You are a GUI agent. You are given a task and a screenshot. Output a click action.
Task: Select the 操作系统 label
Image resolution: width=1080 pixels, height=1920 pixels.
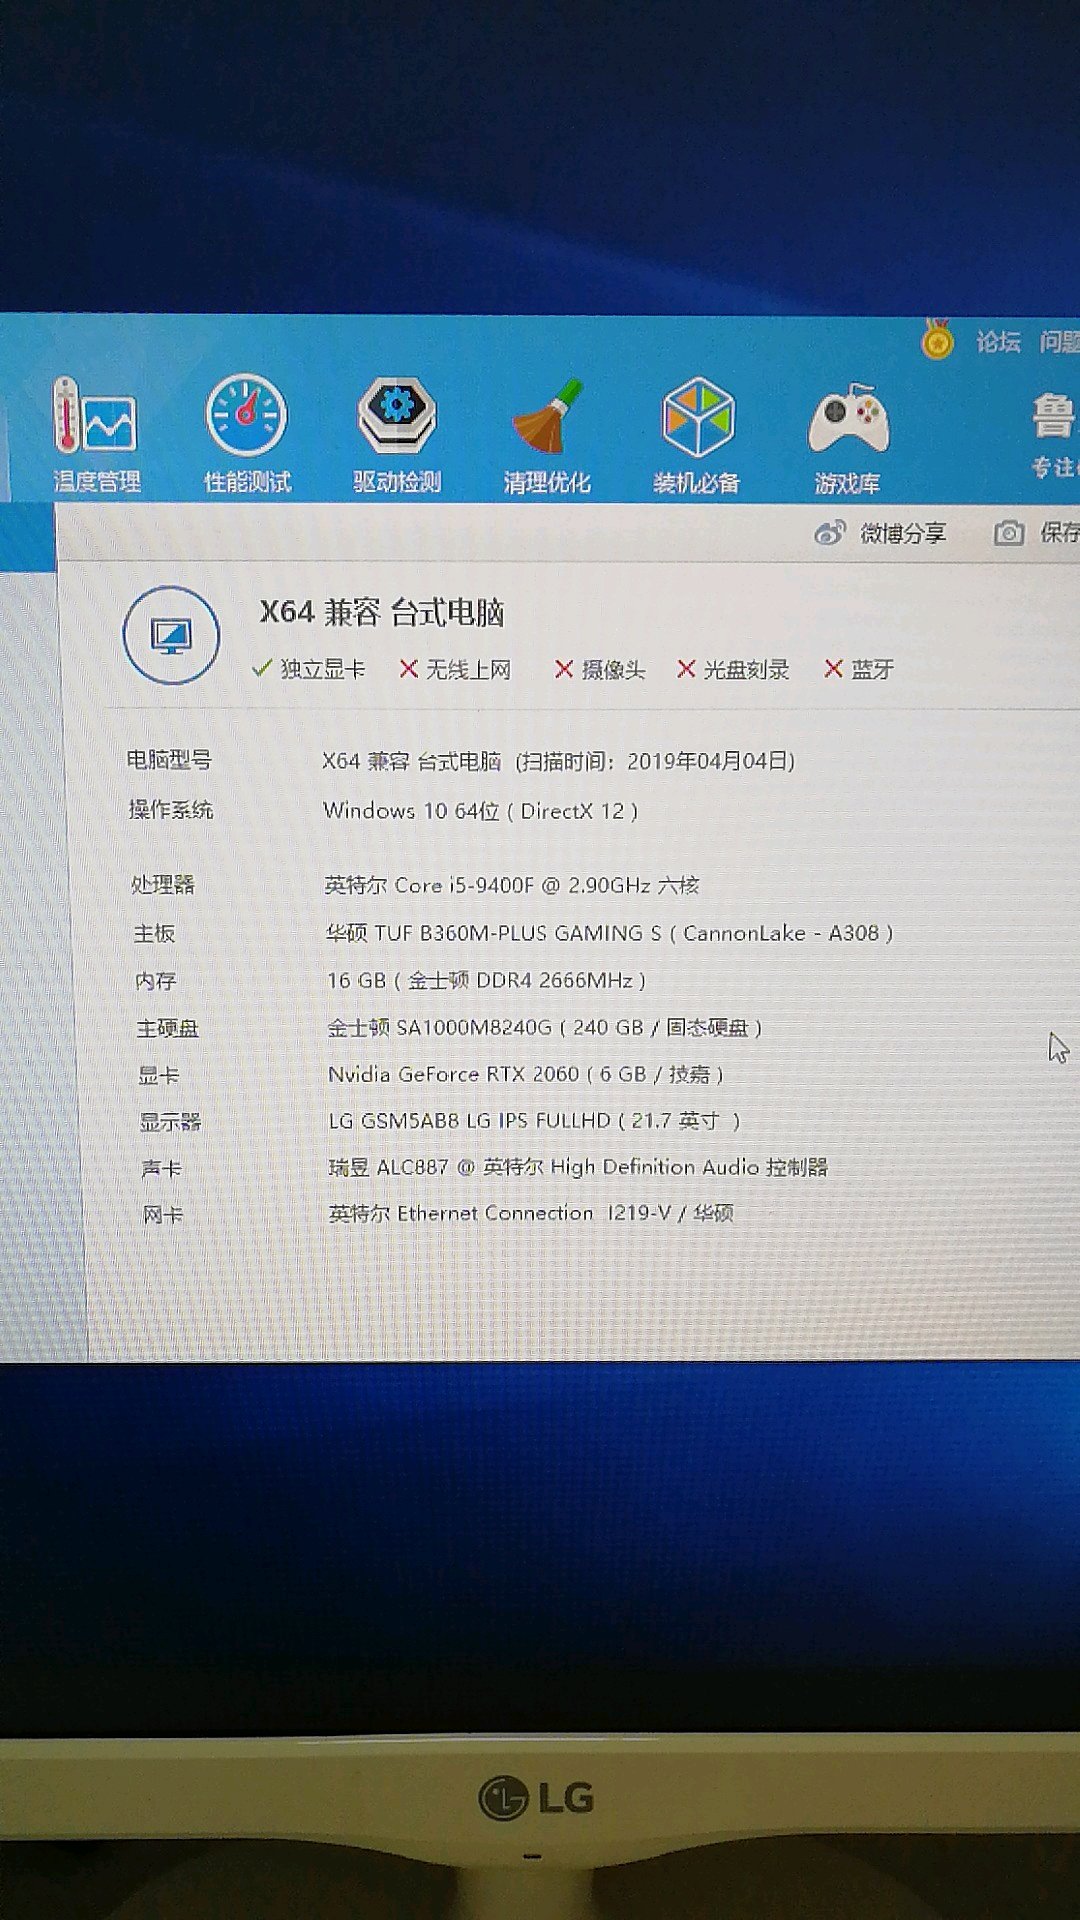tap(171, 809)
